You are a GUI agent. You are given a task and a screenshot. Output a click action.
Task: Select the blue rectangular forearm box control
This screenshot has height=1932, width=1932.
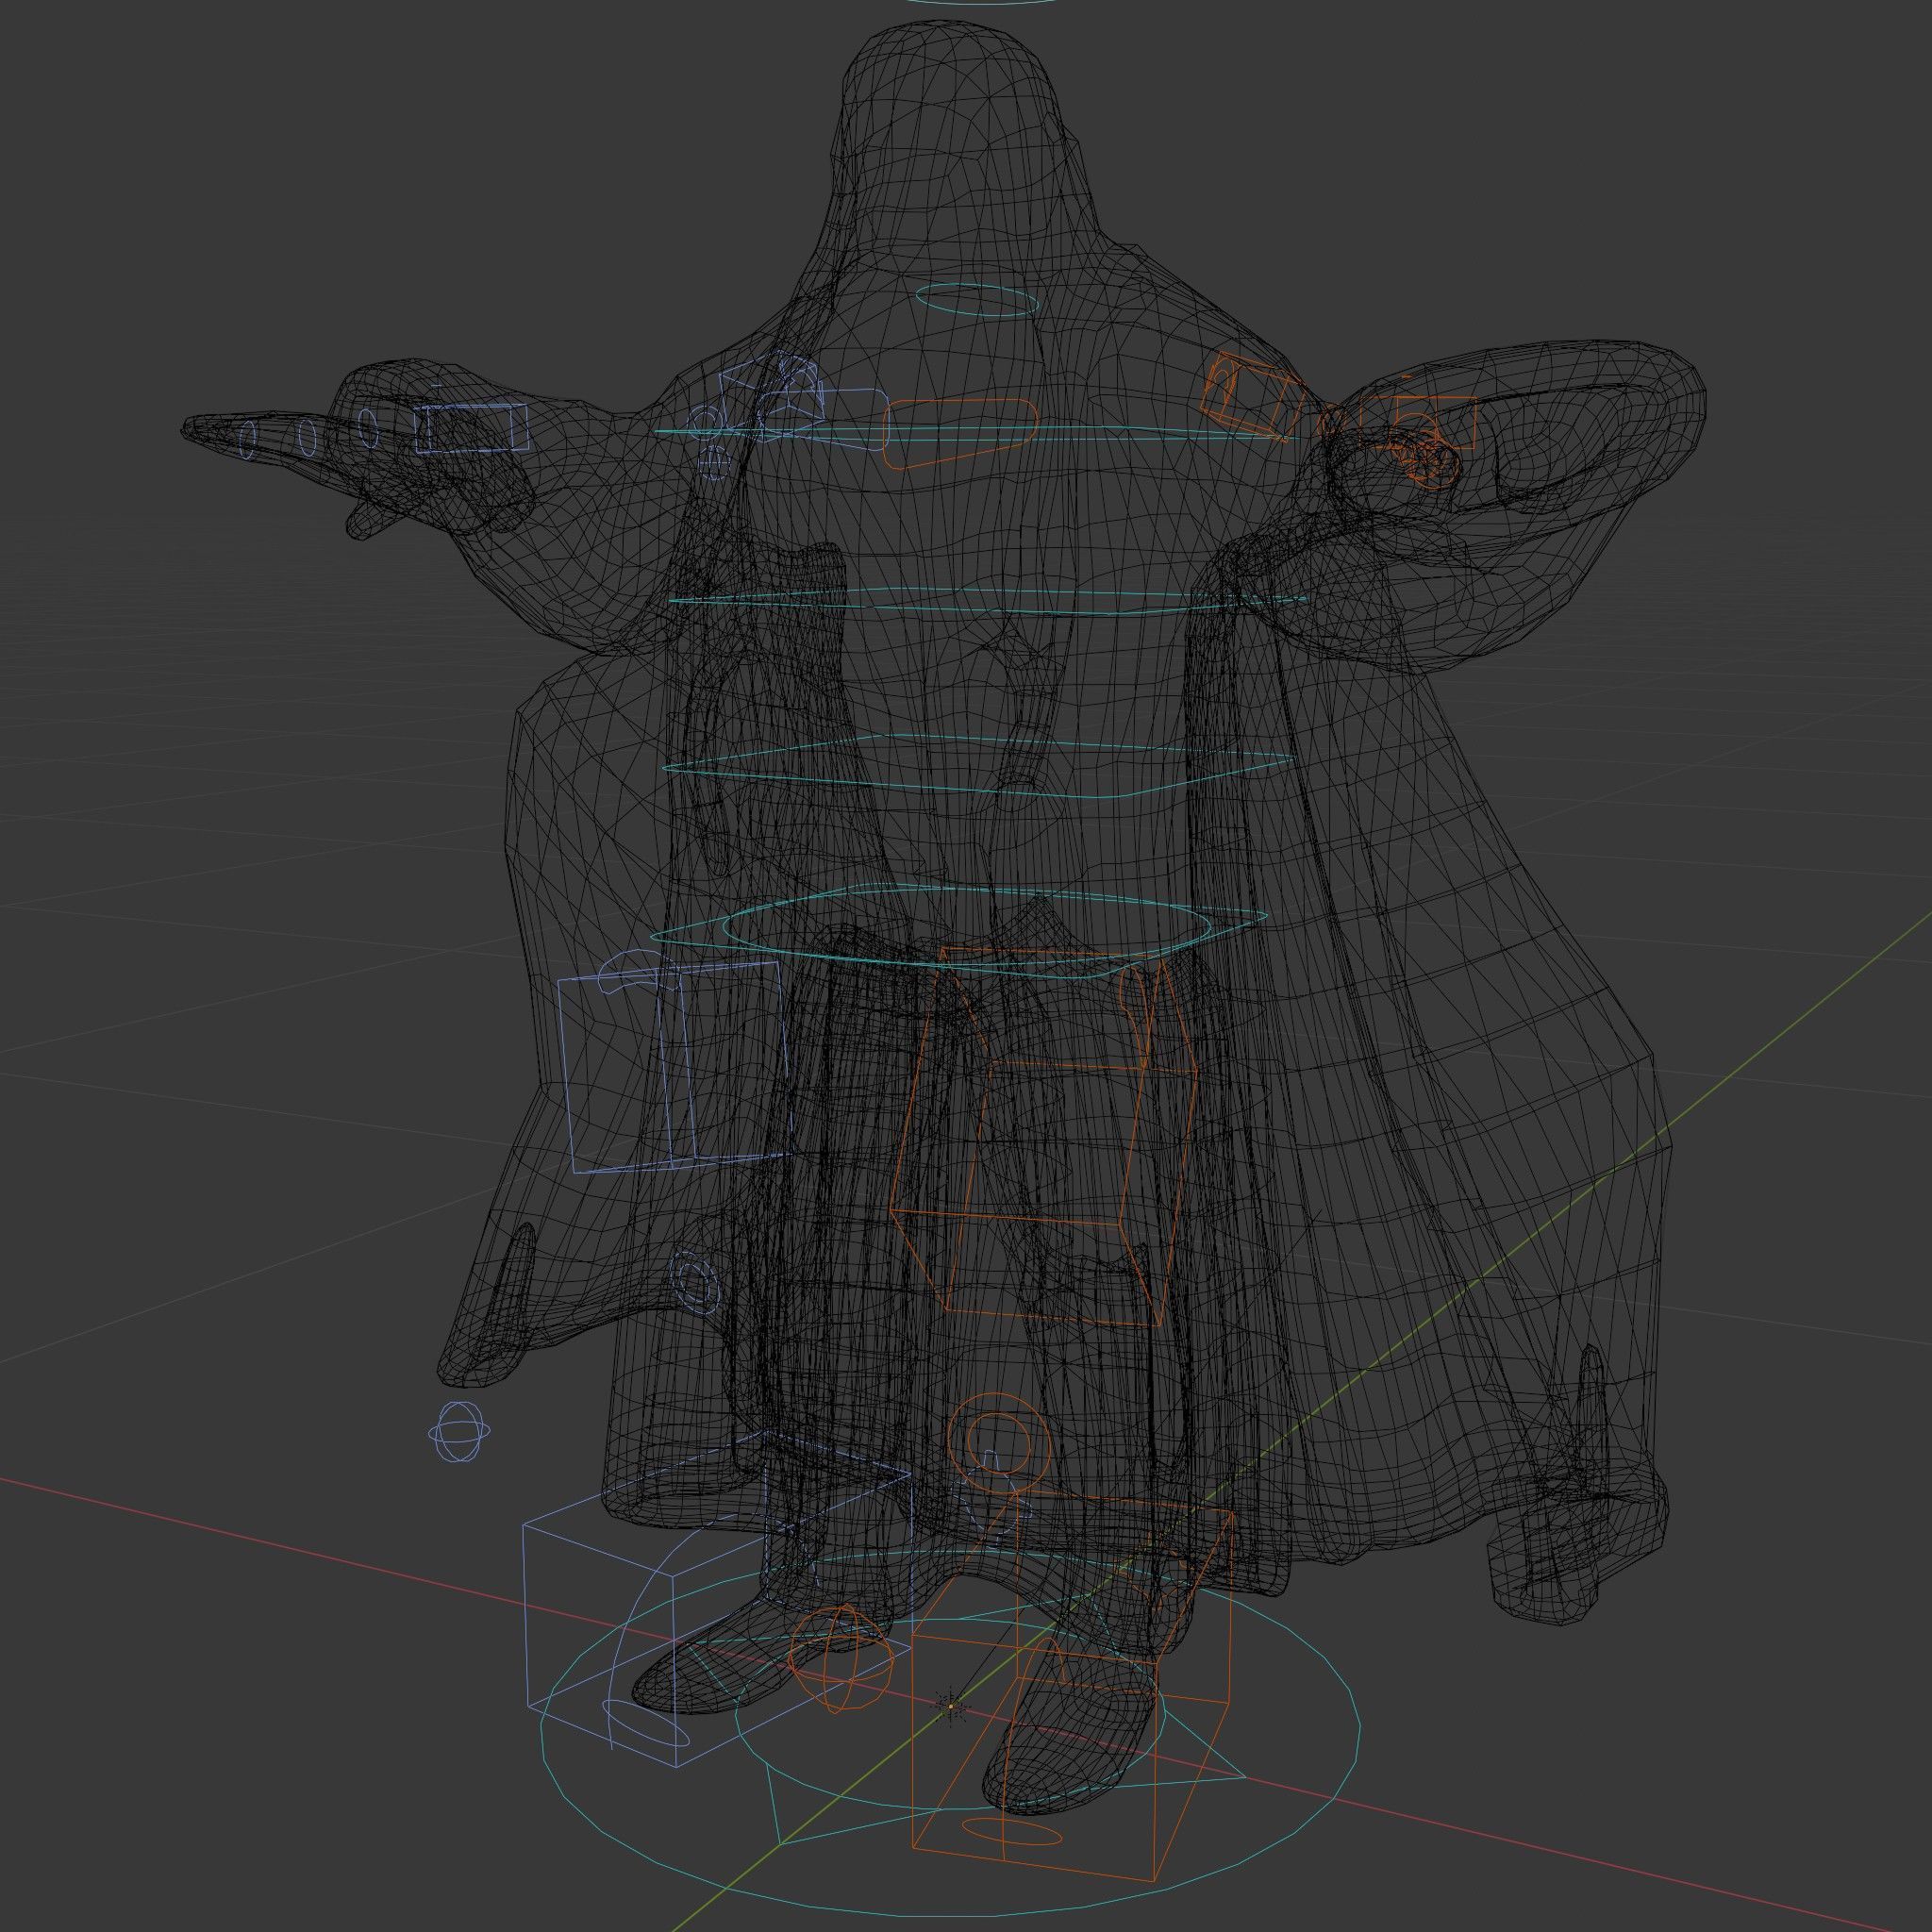[472, 428]
